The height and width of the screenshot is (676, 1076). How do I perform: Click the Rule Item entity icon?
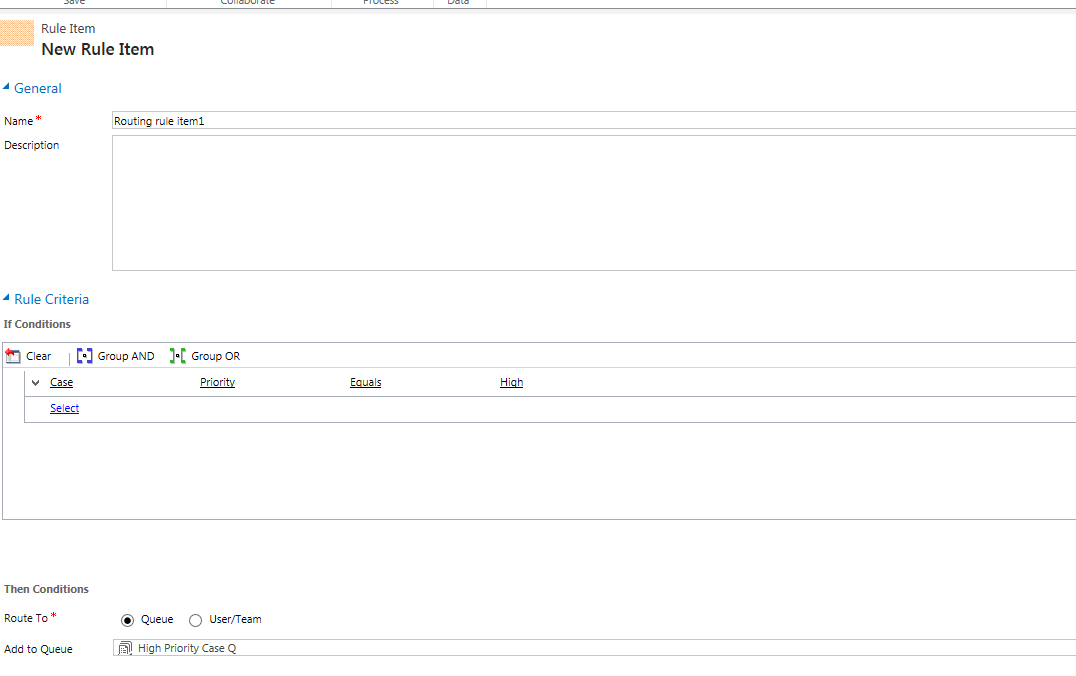(16, 34)
